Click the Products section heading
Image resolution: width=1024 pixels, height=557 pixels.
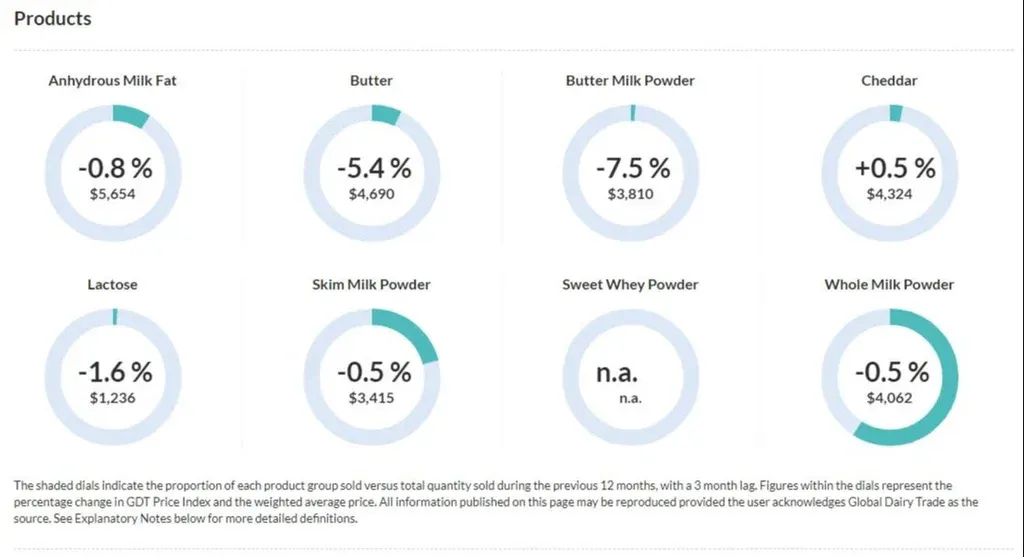tap(52, 18)
